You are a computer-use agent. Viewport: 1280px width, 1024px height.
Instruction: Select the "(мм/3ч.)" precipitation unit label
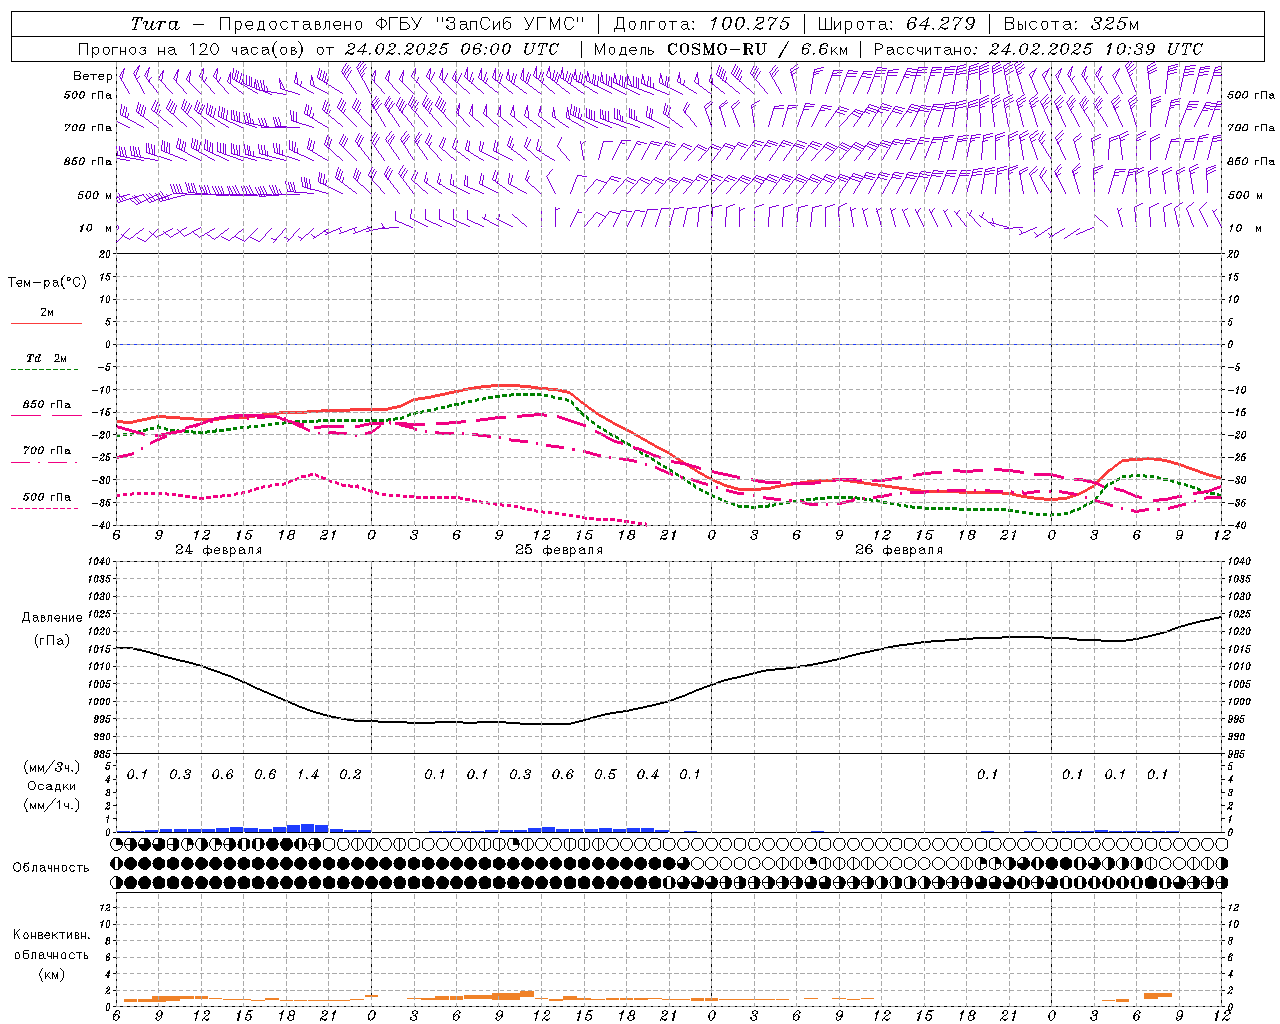[51, 767]
